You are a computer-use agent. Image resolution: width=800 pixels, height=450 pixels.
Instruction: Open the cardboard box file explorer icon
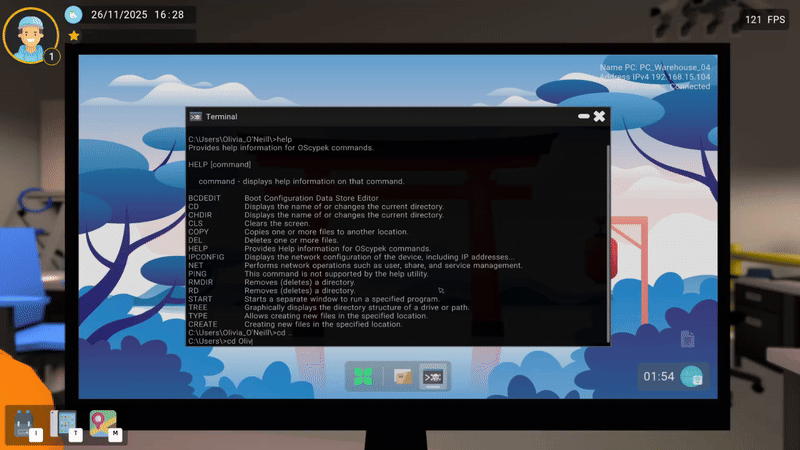click(x=403, y=377)
